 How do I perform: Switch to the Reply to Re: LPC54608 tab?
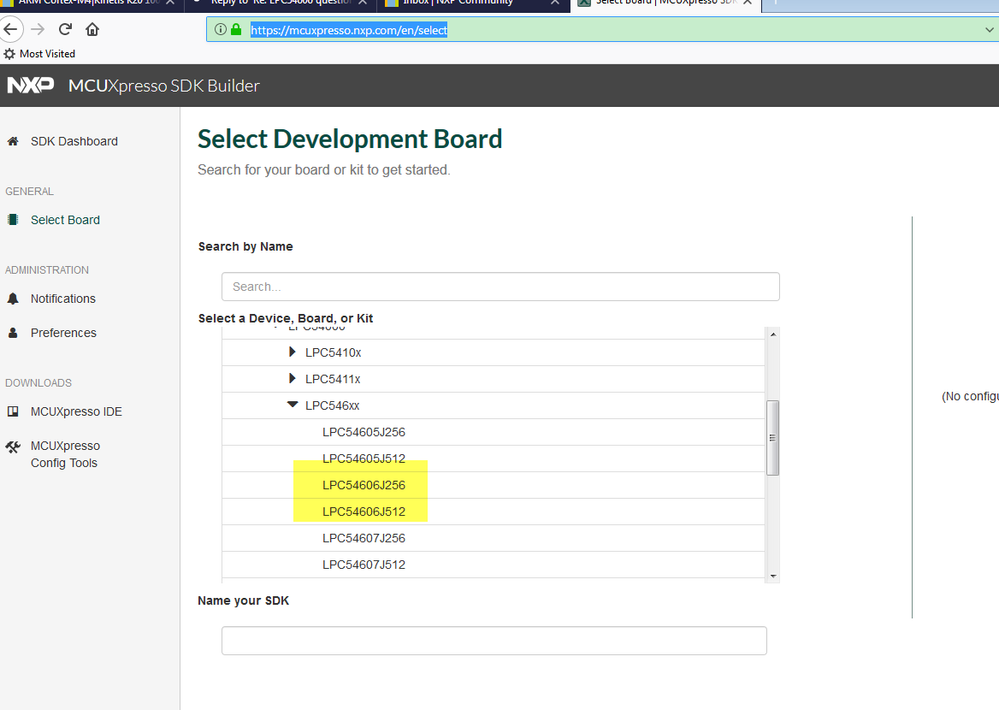point(280,3)
